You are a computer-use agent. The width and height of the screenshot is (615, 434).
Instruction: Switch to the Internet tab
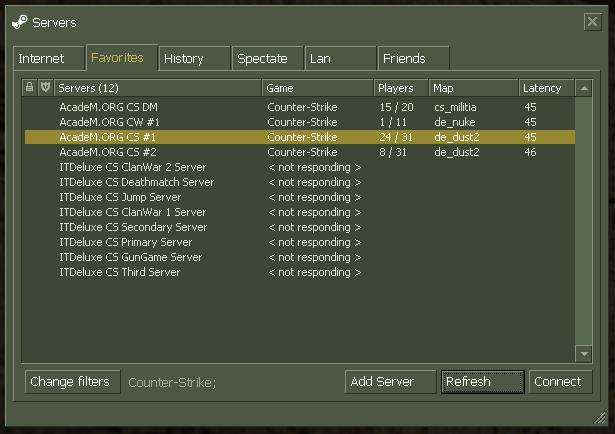49,58
